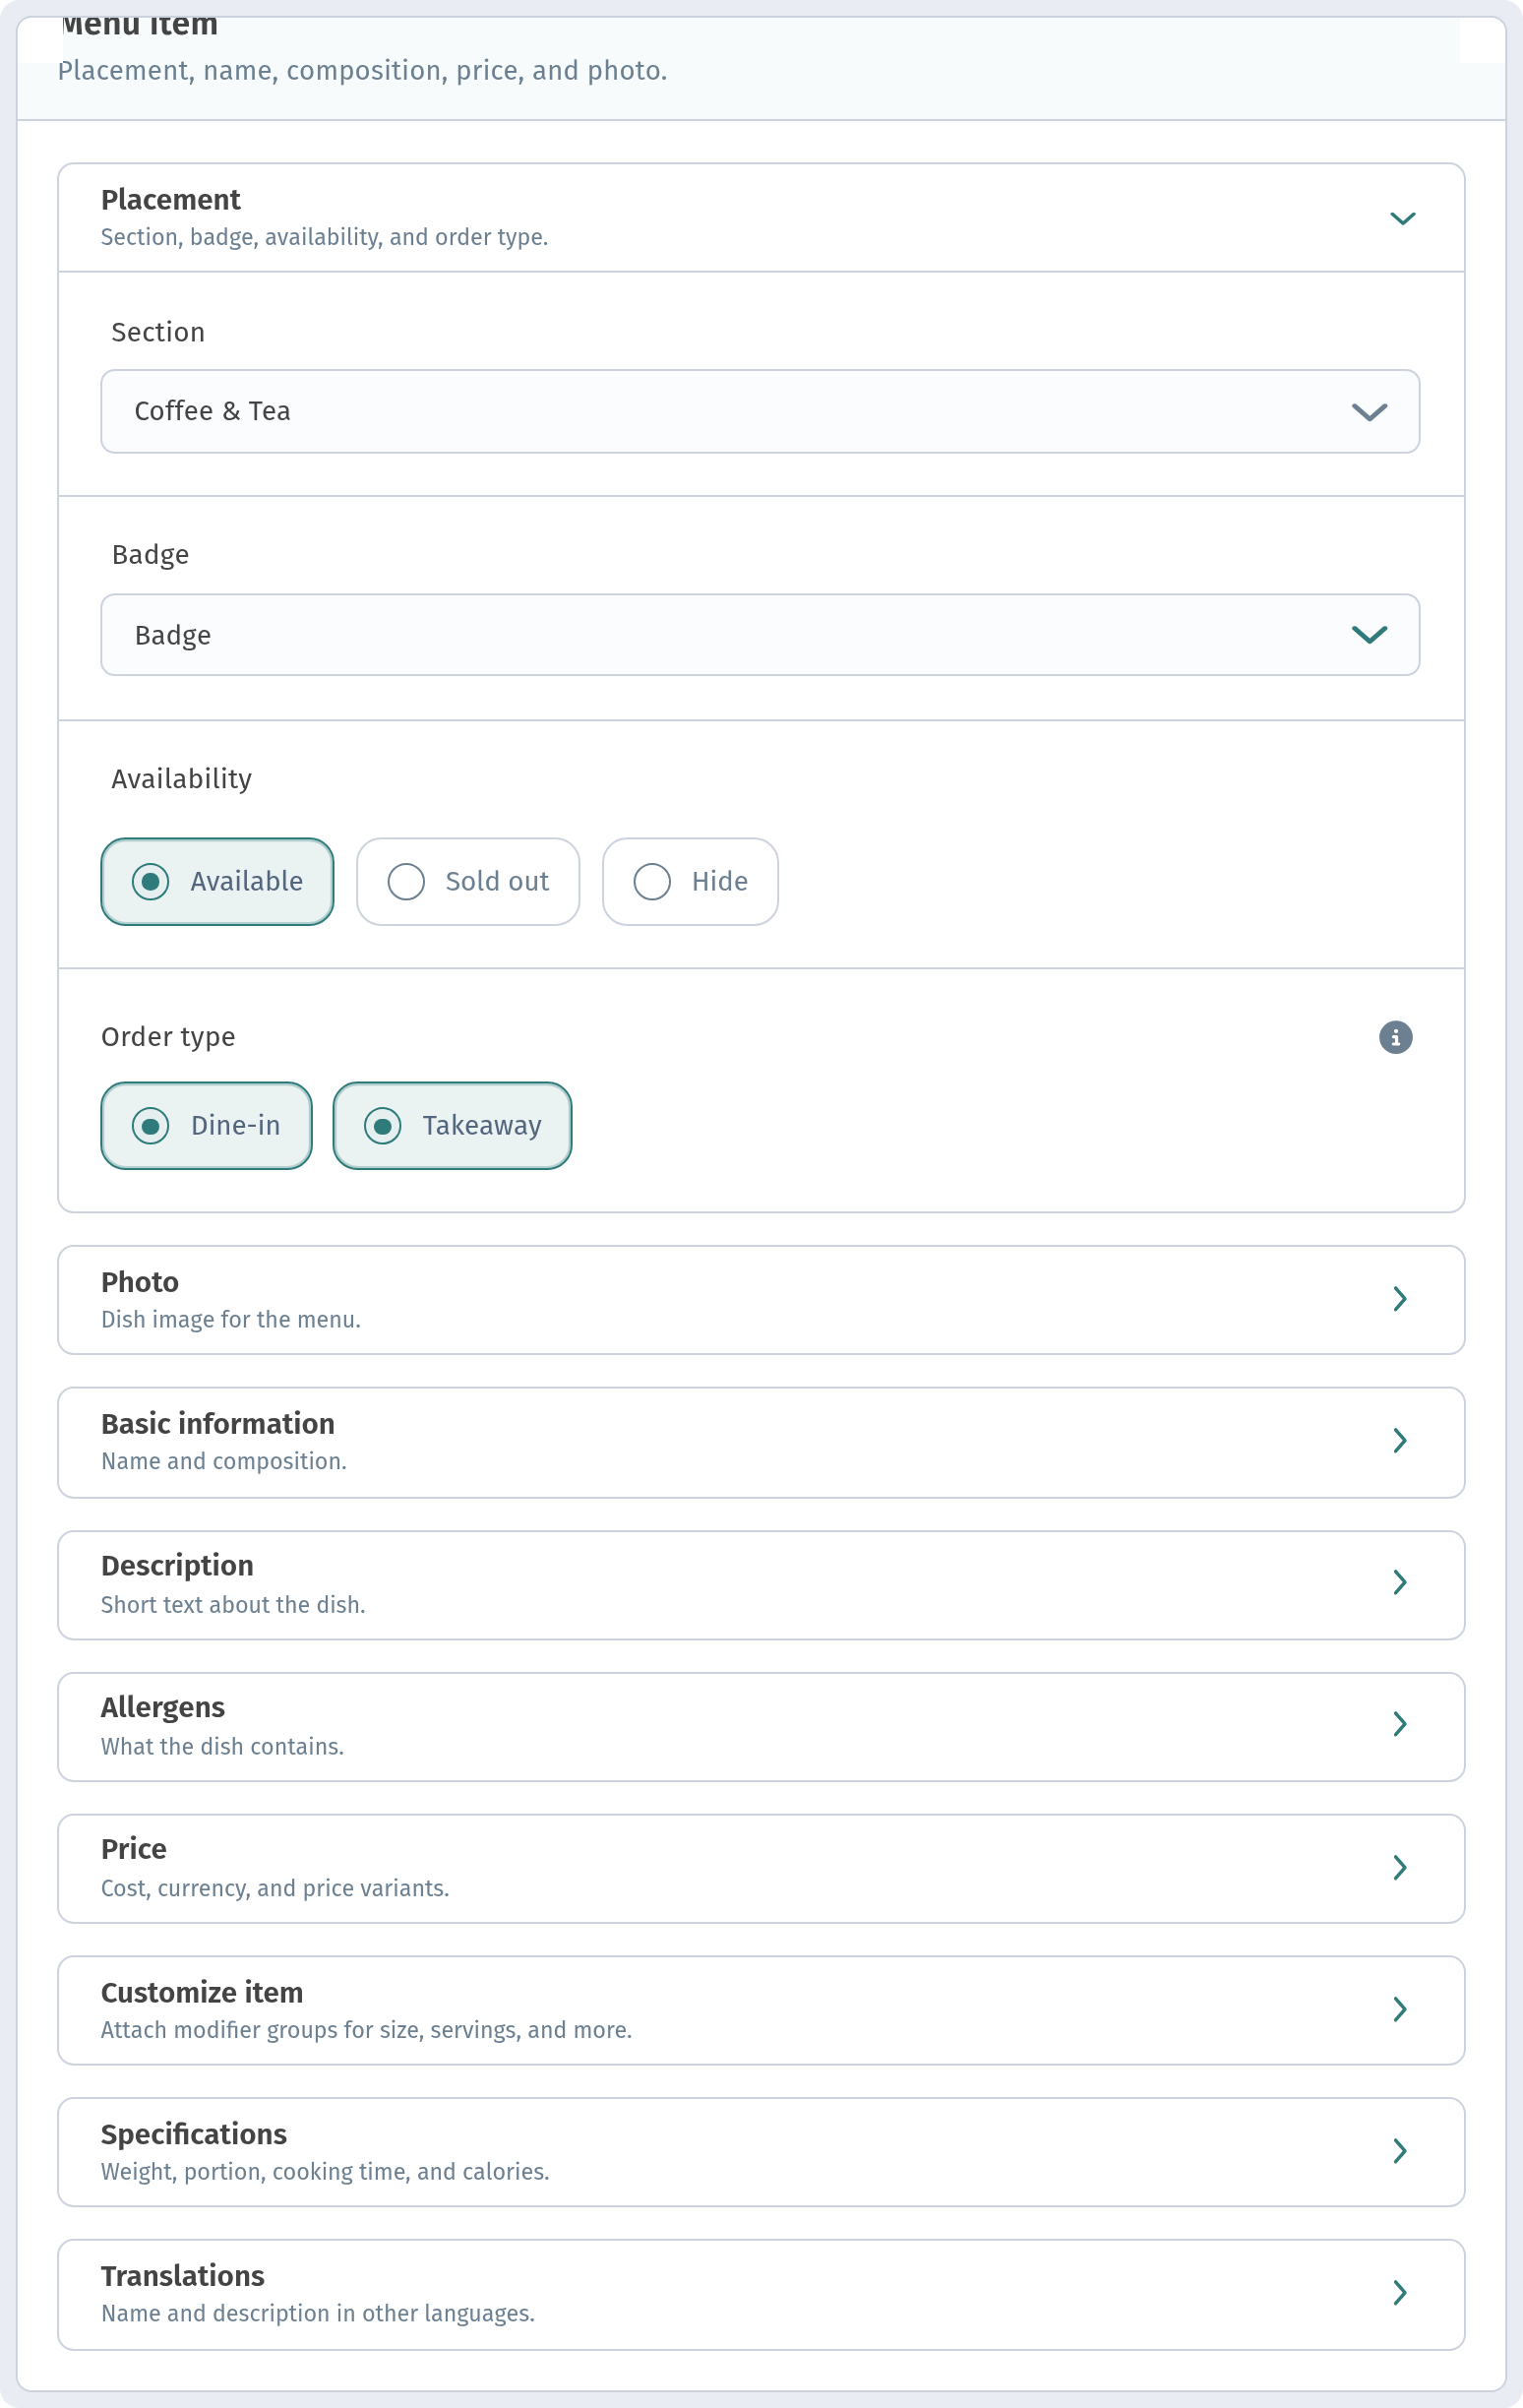Open the Section dropdown showing Coffee & Tea
This screenshot has width=1523, height=2408.
760,411
